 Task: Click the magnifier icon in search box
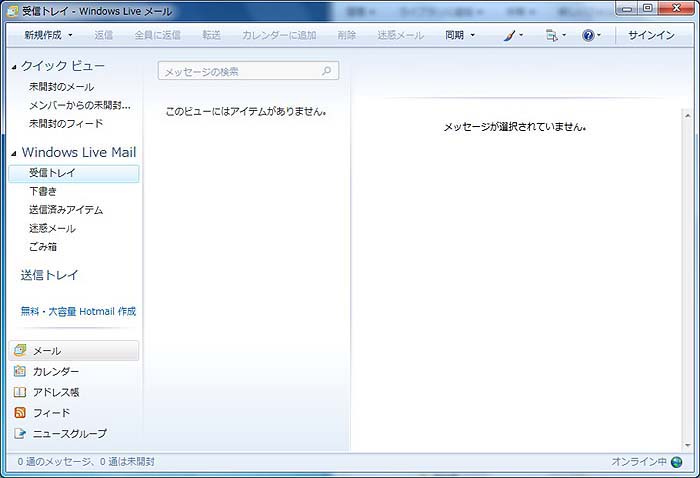327,72
